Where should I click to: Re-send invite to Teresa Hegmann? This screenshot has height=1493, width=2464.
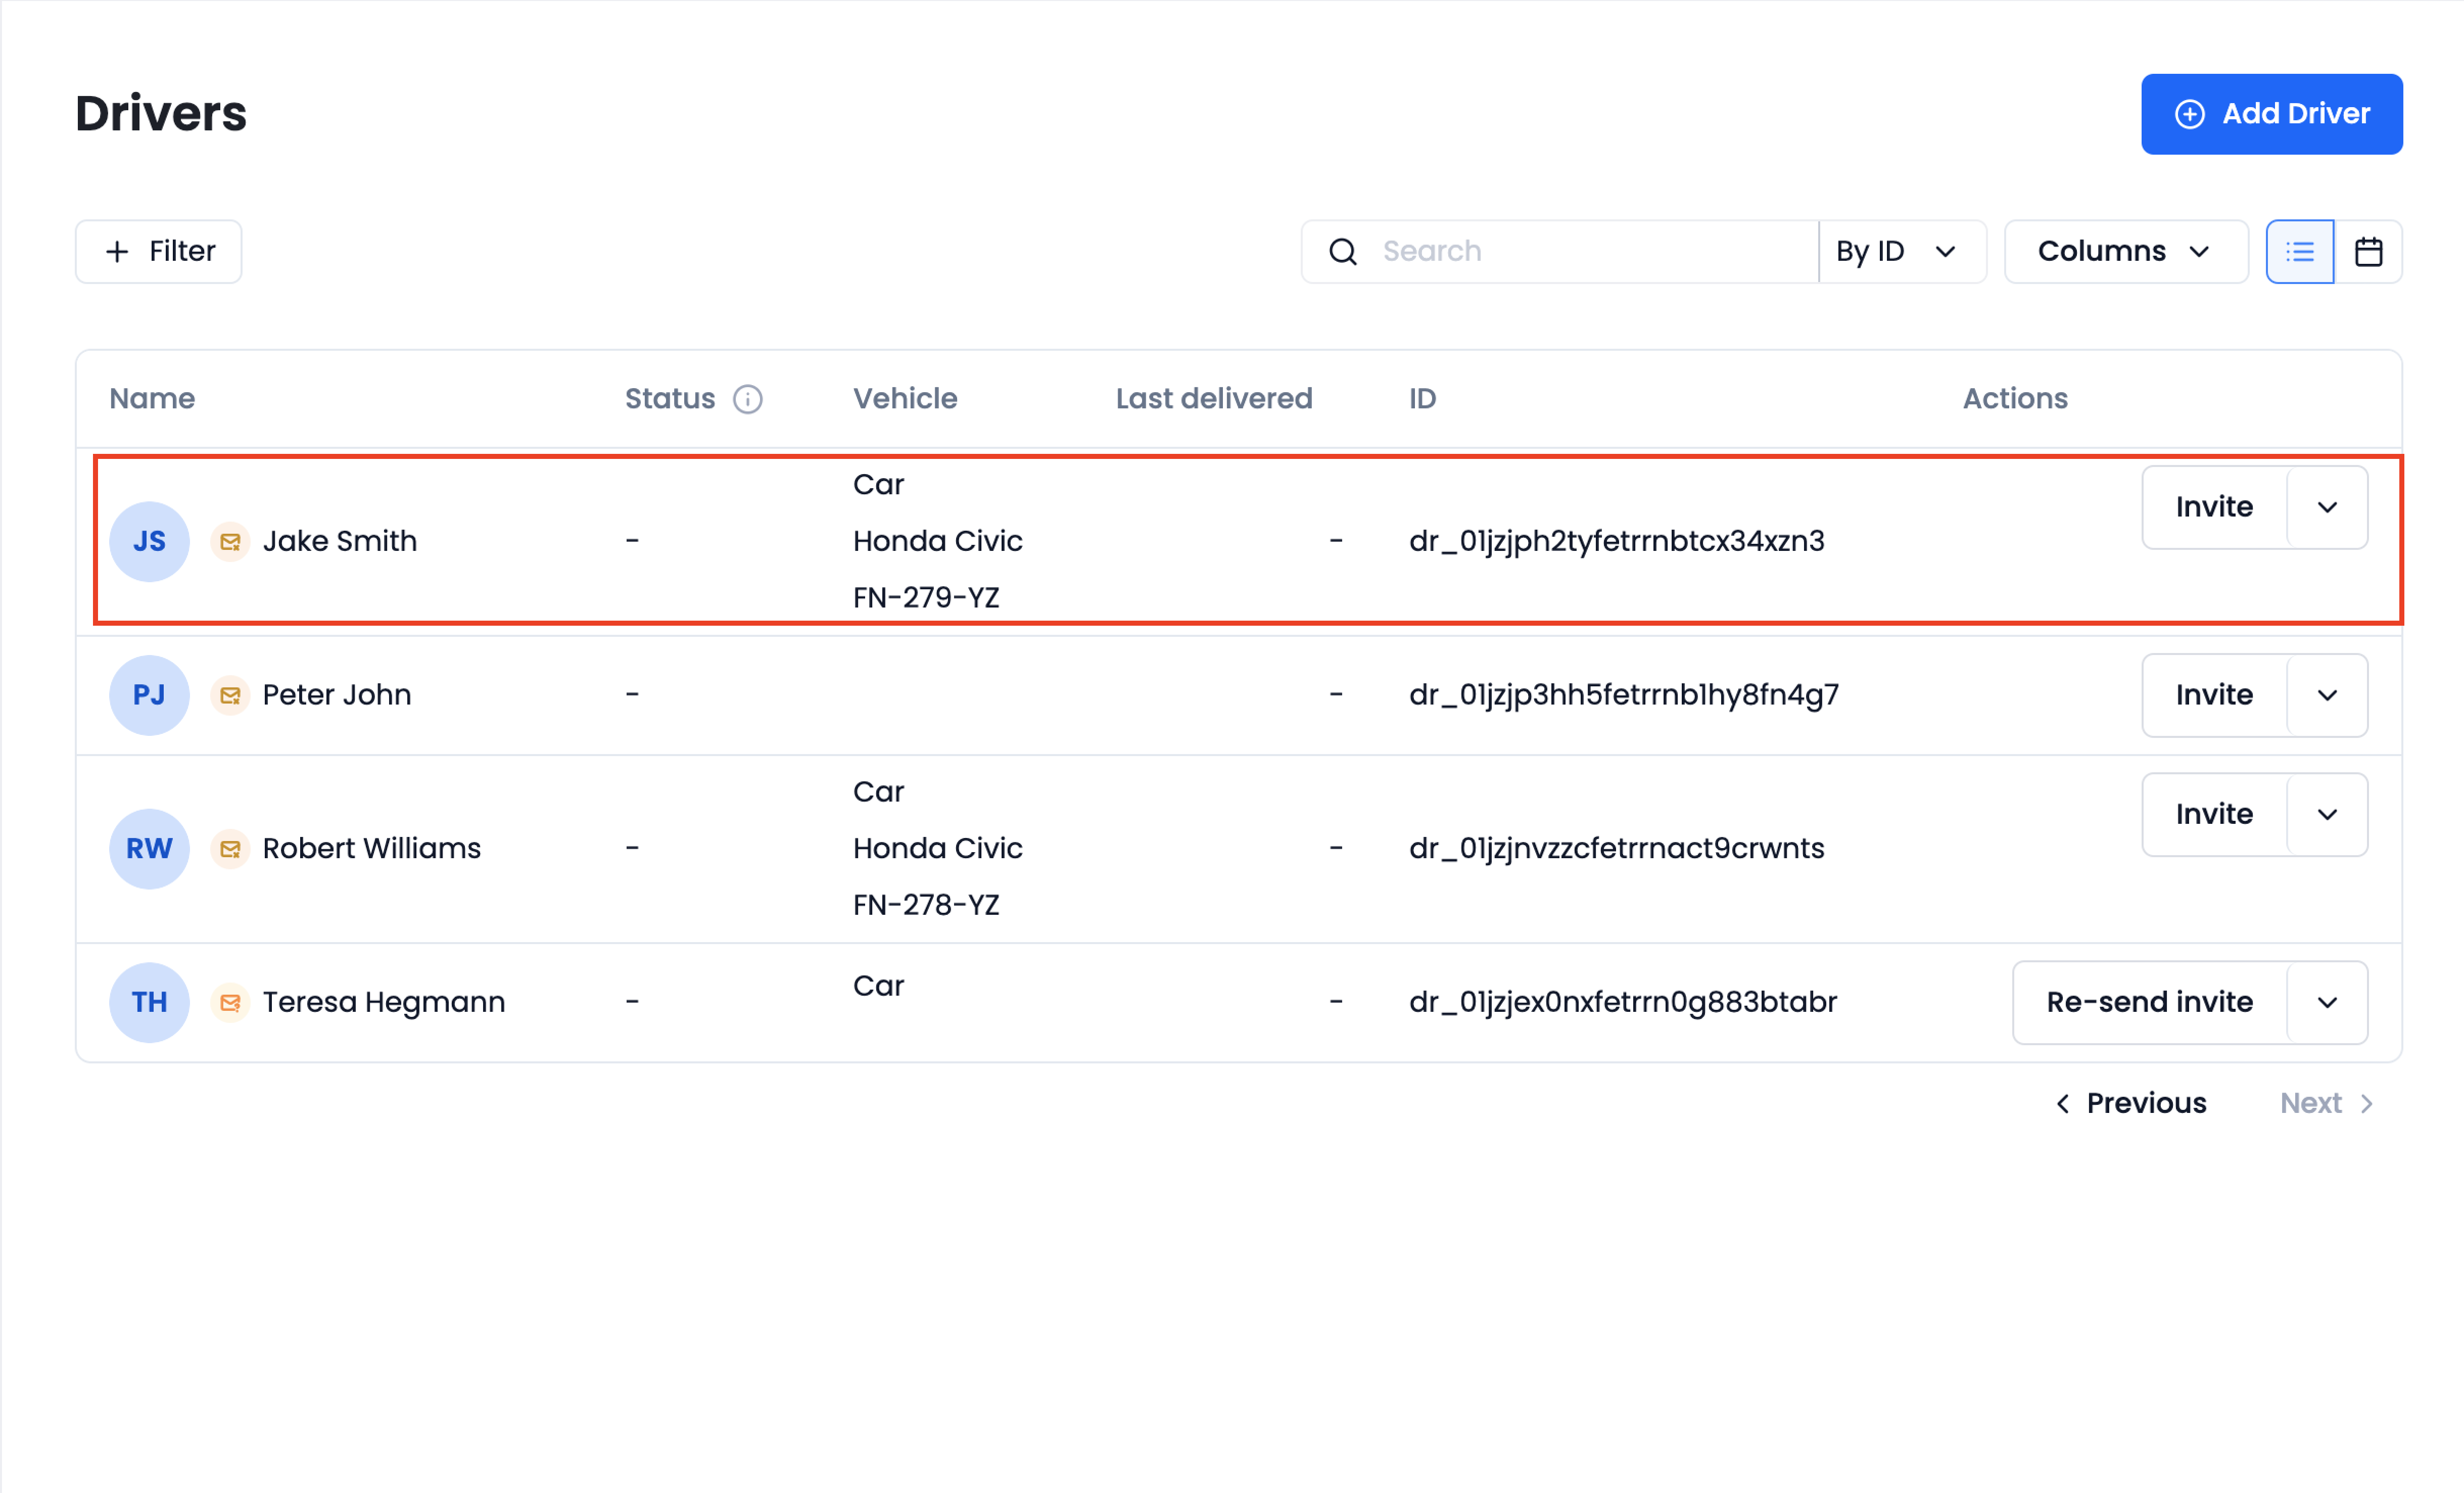point(2149,1002)
